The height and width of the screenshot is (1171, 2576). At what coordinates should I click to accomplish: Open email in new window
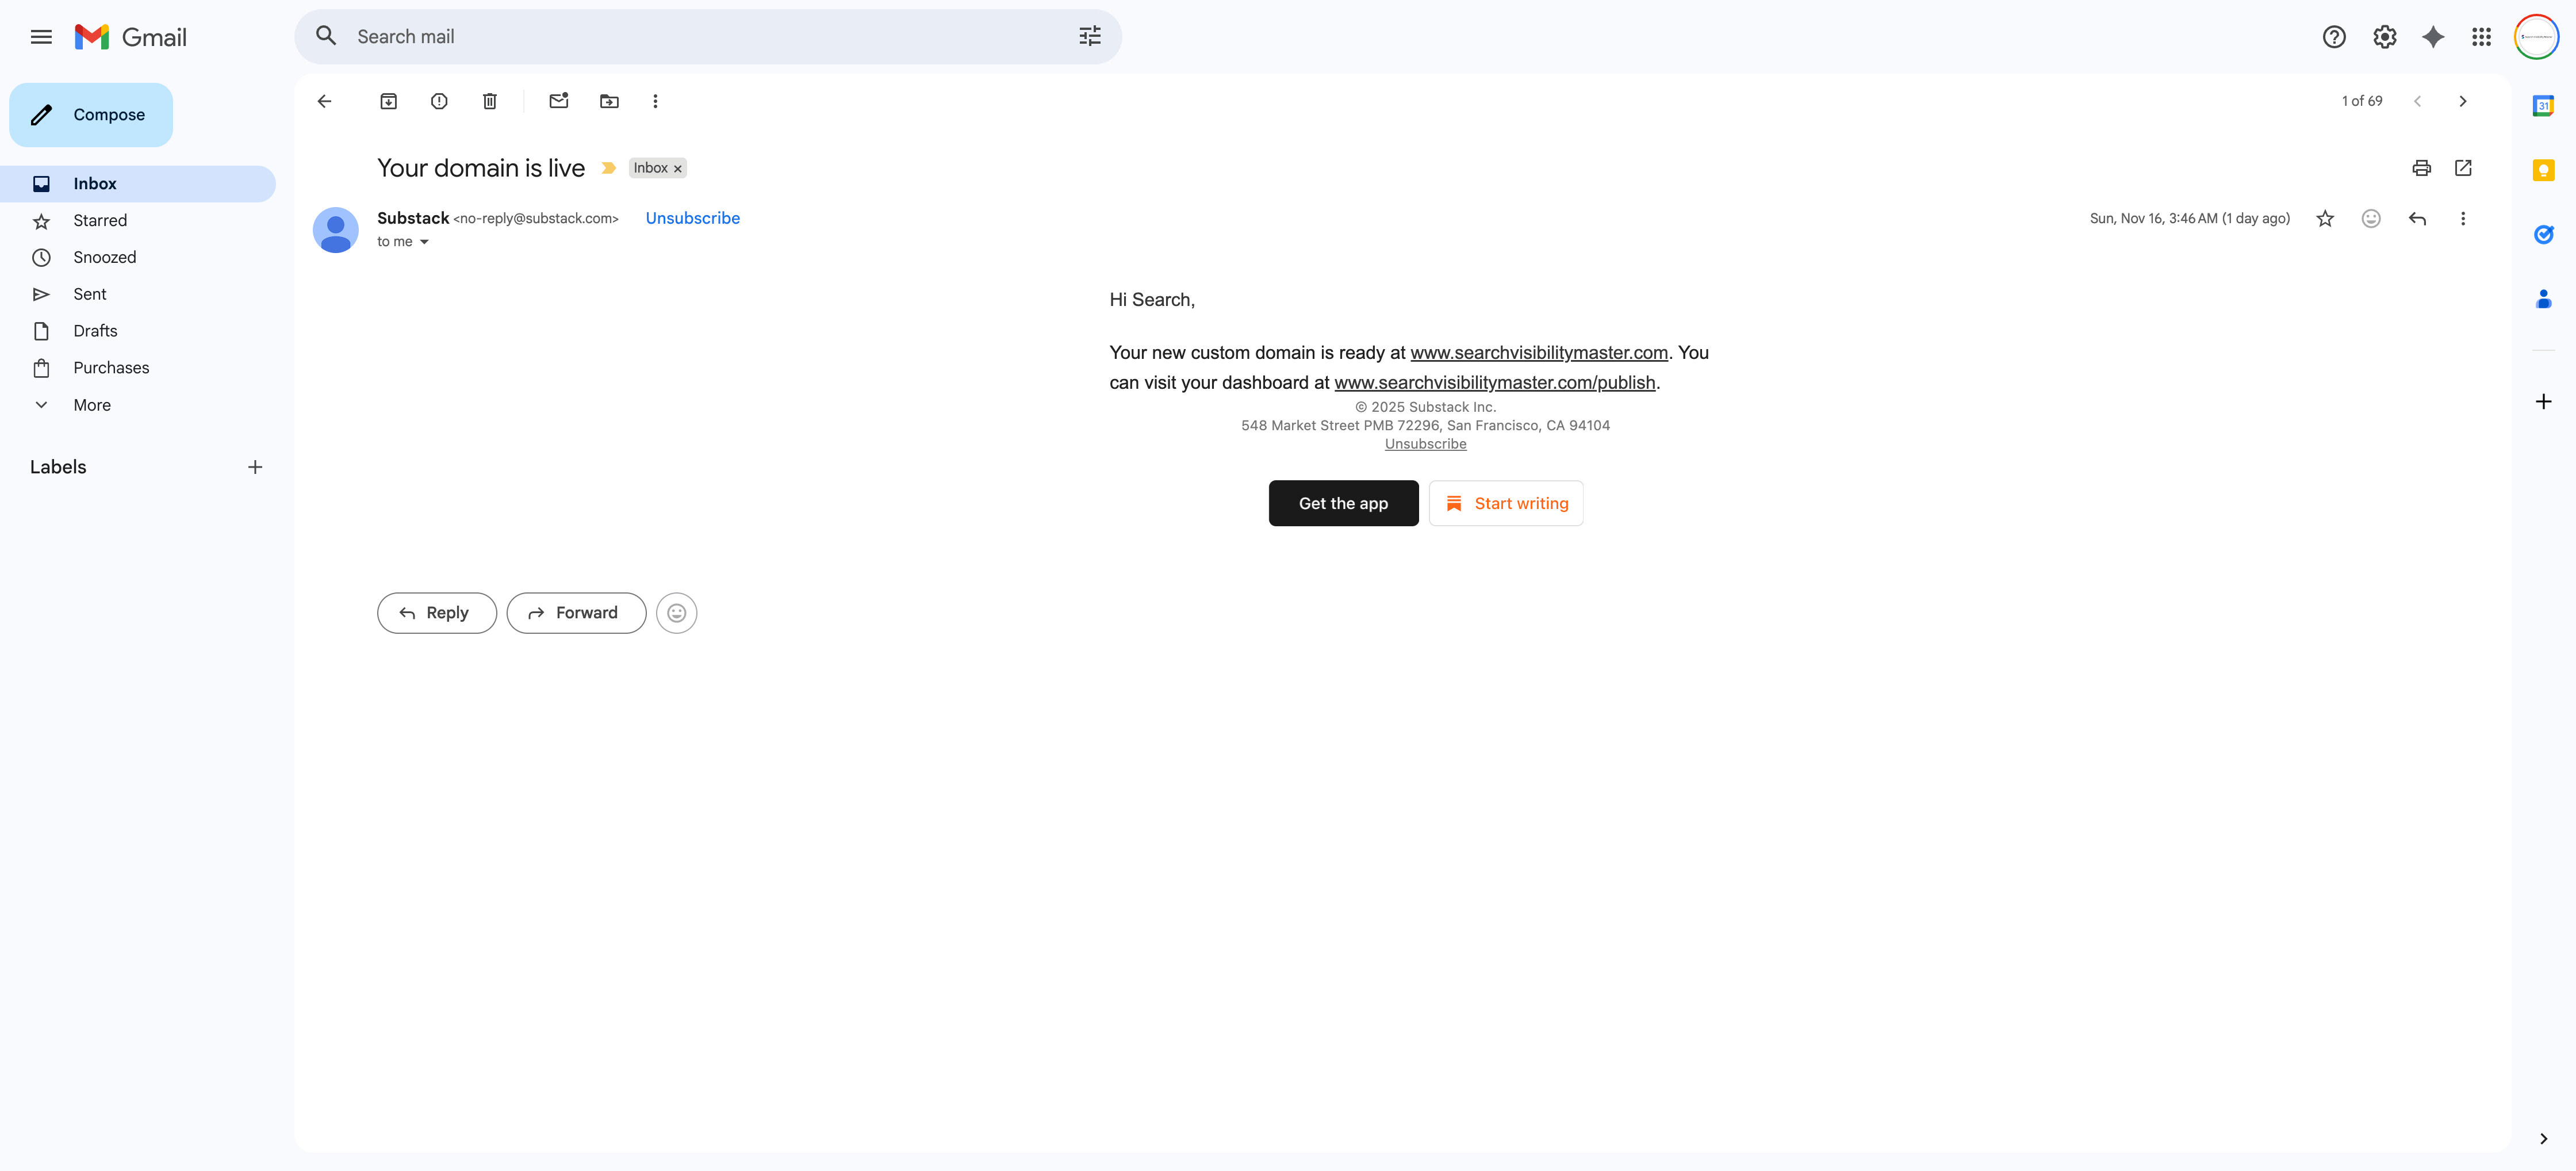(2463, 168)
